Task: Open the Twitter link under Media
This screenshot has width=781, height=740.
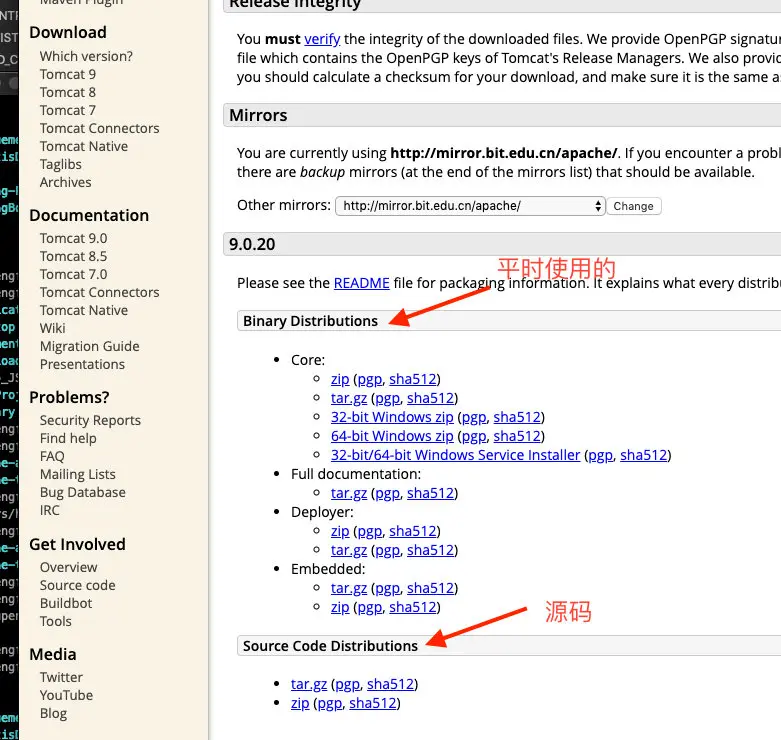Action: pyautogui.click(x=61, y=677)
